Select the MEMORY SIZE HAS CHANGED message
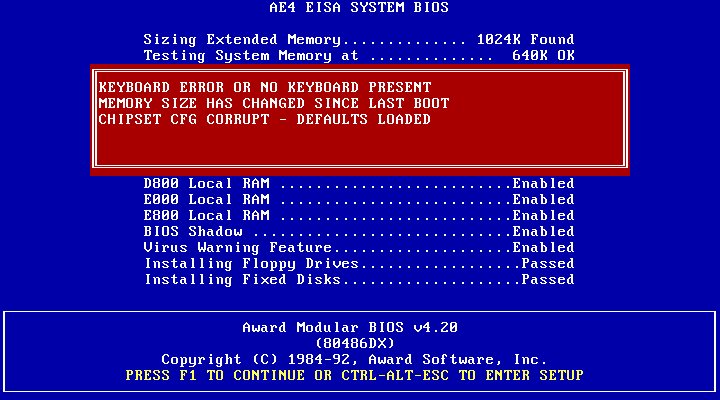The image size is (720, 400). (x=274, y=103)
